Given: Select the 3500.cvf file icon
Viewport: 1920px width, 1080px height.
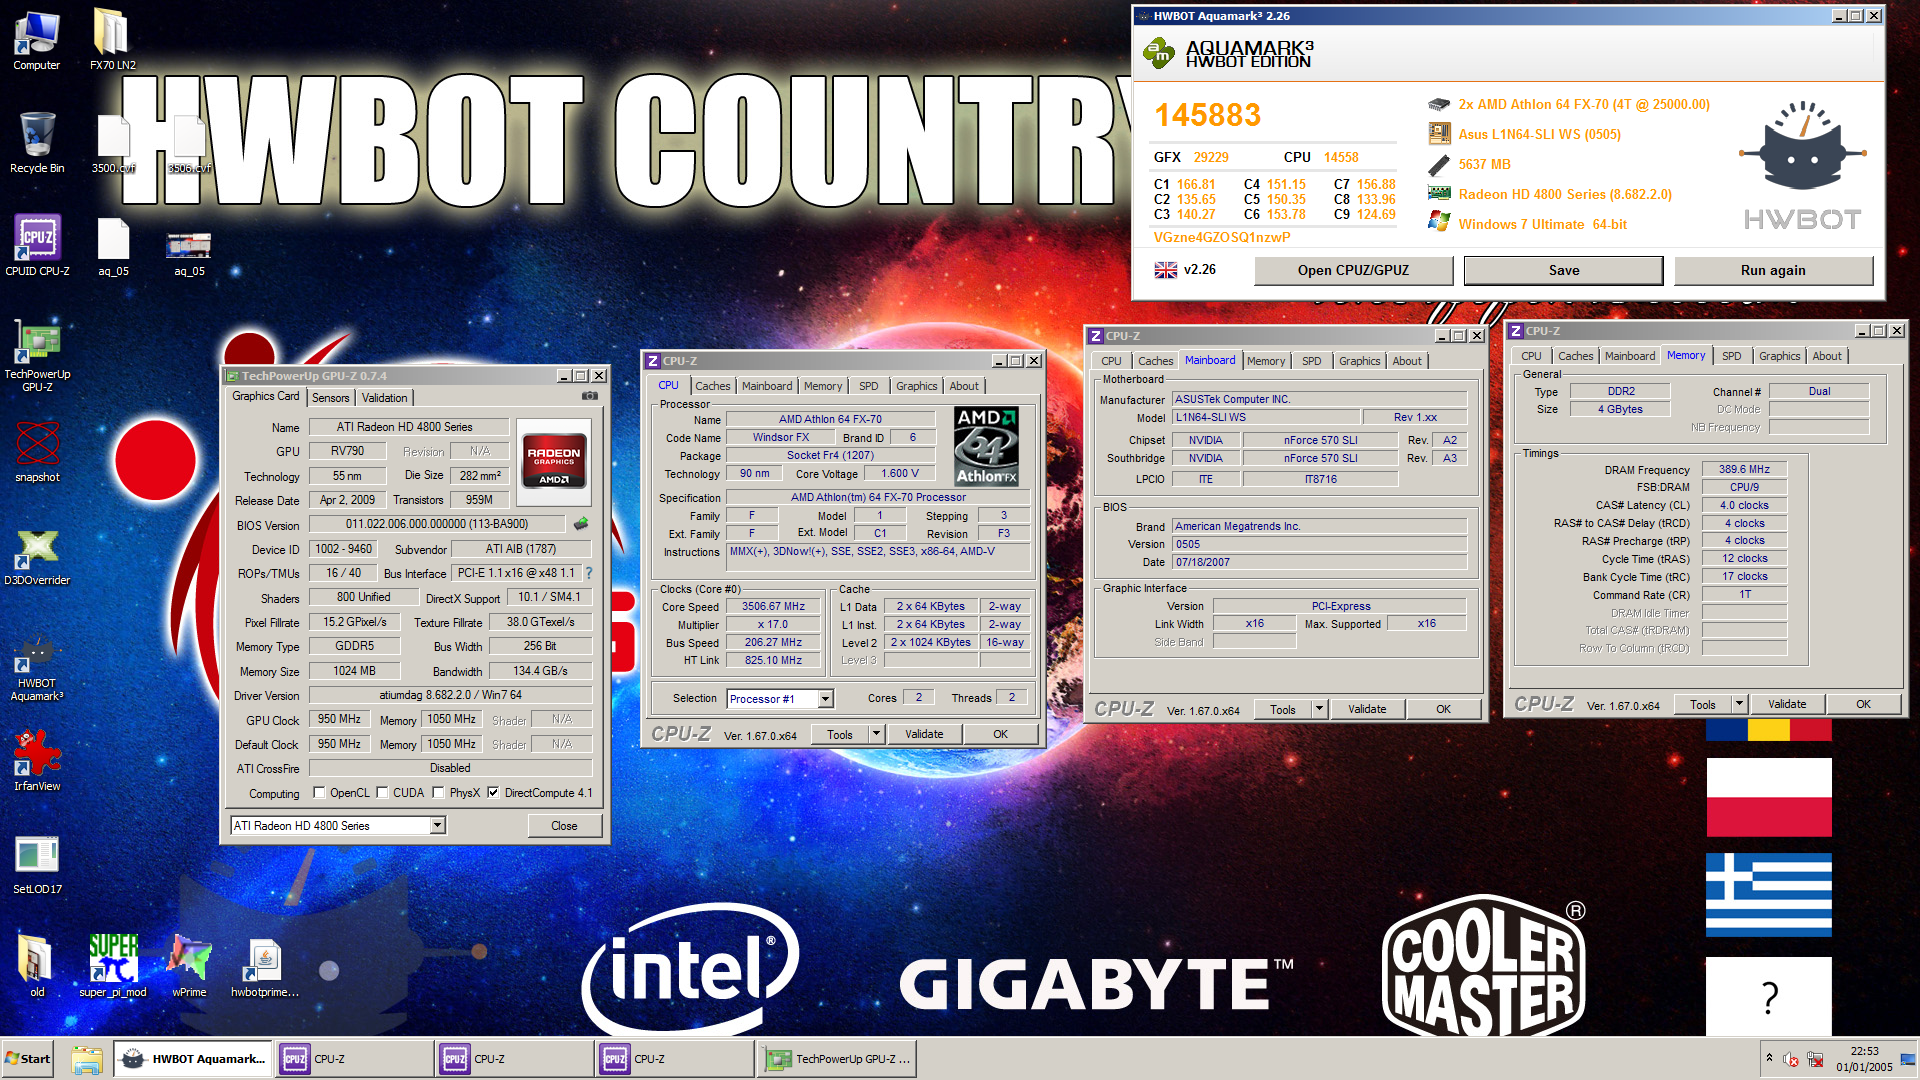Looking at the screenshot, I should 113,143.
